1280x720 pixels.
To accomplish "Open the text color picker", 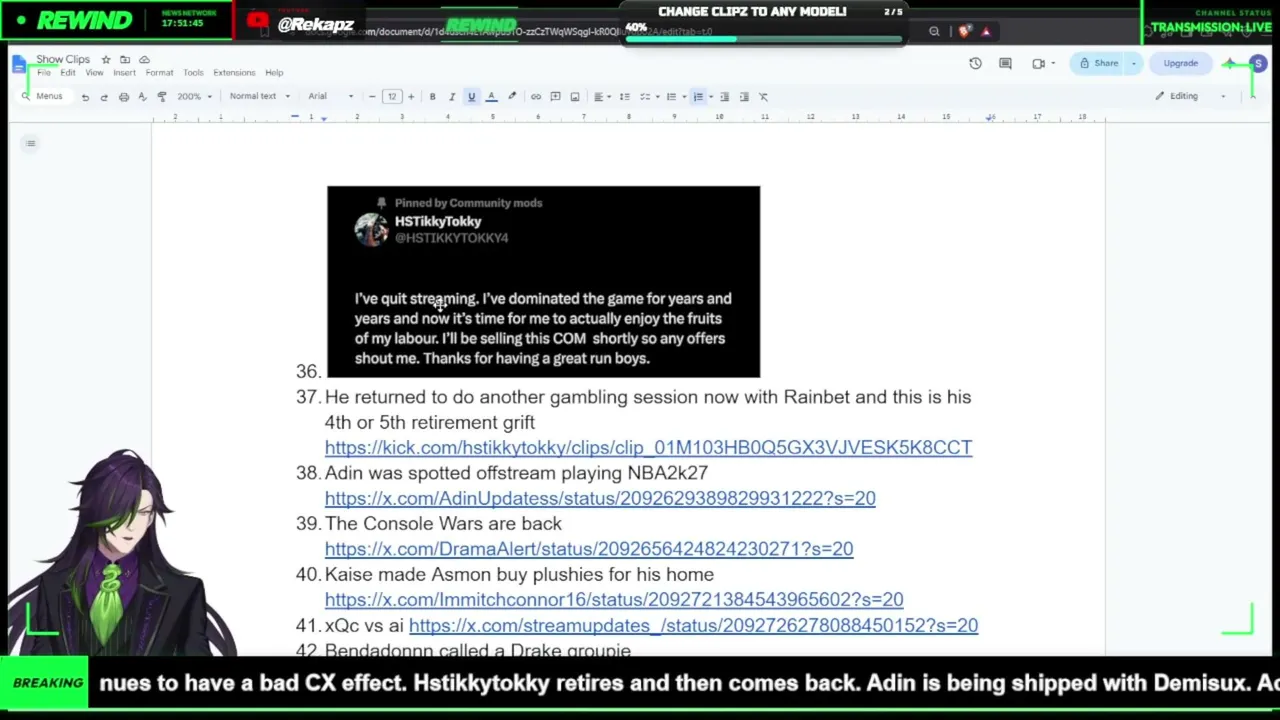I will pyautogui.click(x=491, y=97).
